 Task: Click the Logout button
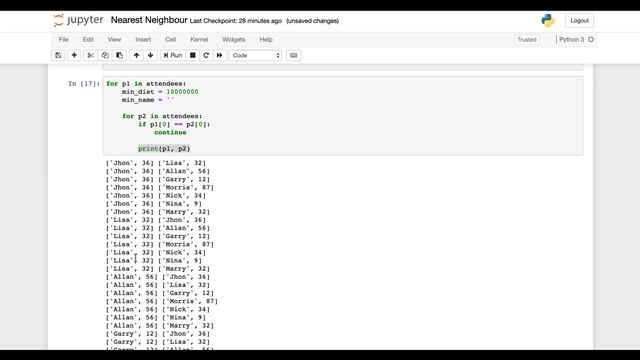click(x=580, y=20)
